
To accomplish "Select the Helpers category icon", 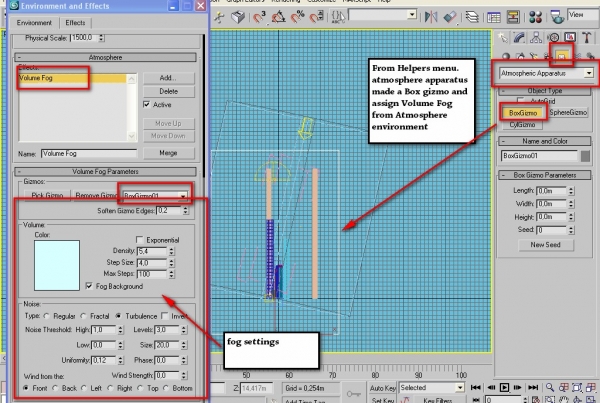I will coord(561,56).
